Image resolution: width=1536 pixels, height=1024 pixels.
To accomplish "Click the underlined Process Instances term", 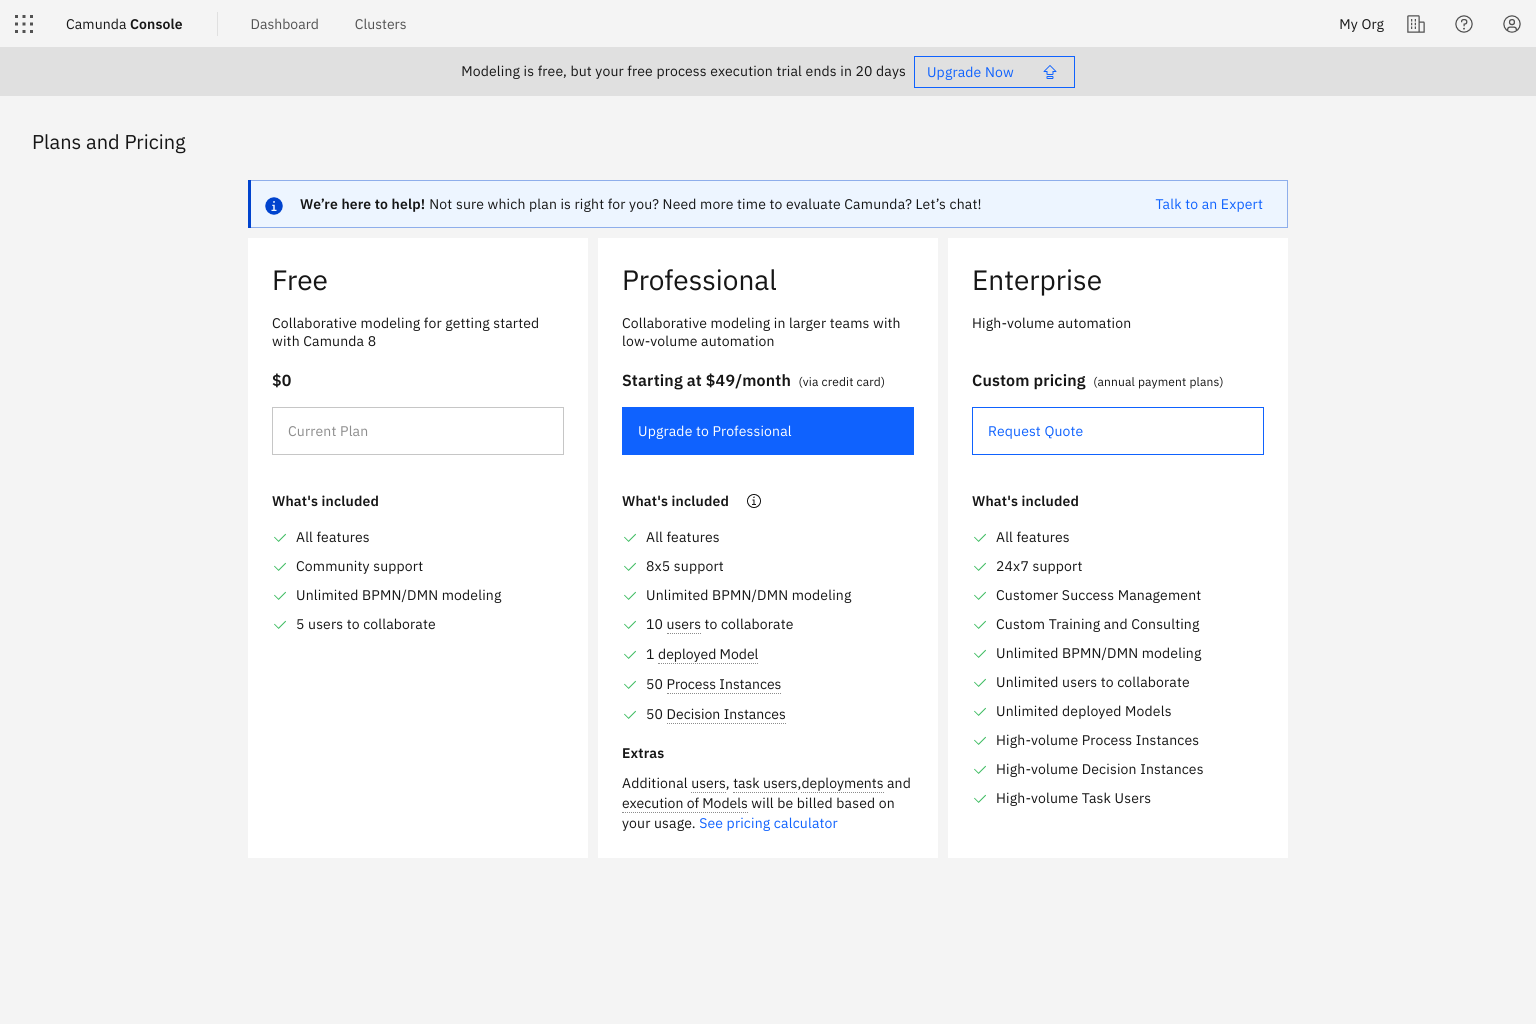I will coord(723,684).
